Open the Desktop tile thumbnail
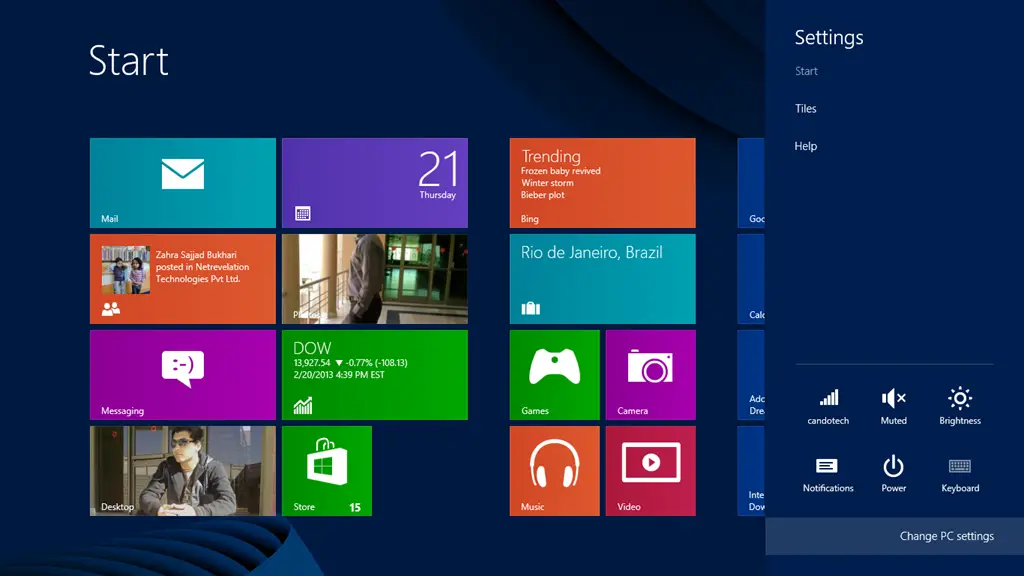1024x576 pixels. [x=182, y=470]
